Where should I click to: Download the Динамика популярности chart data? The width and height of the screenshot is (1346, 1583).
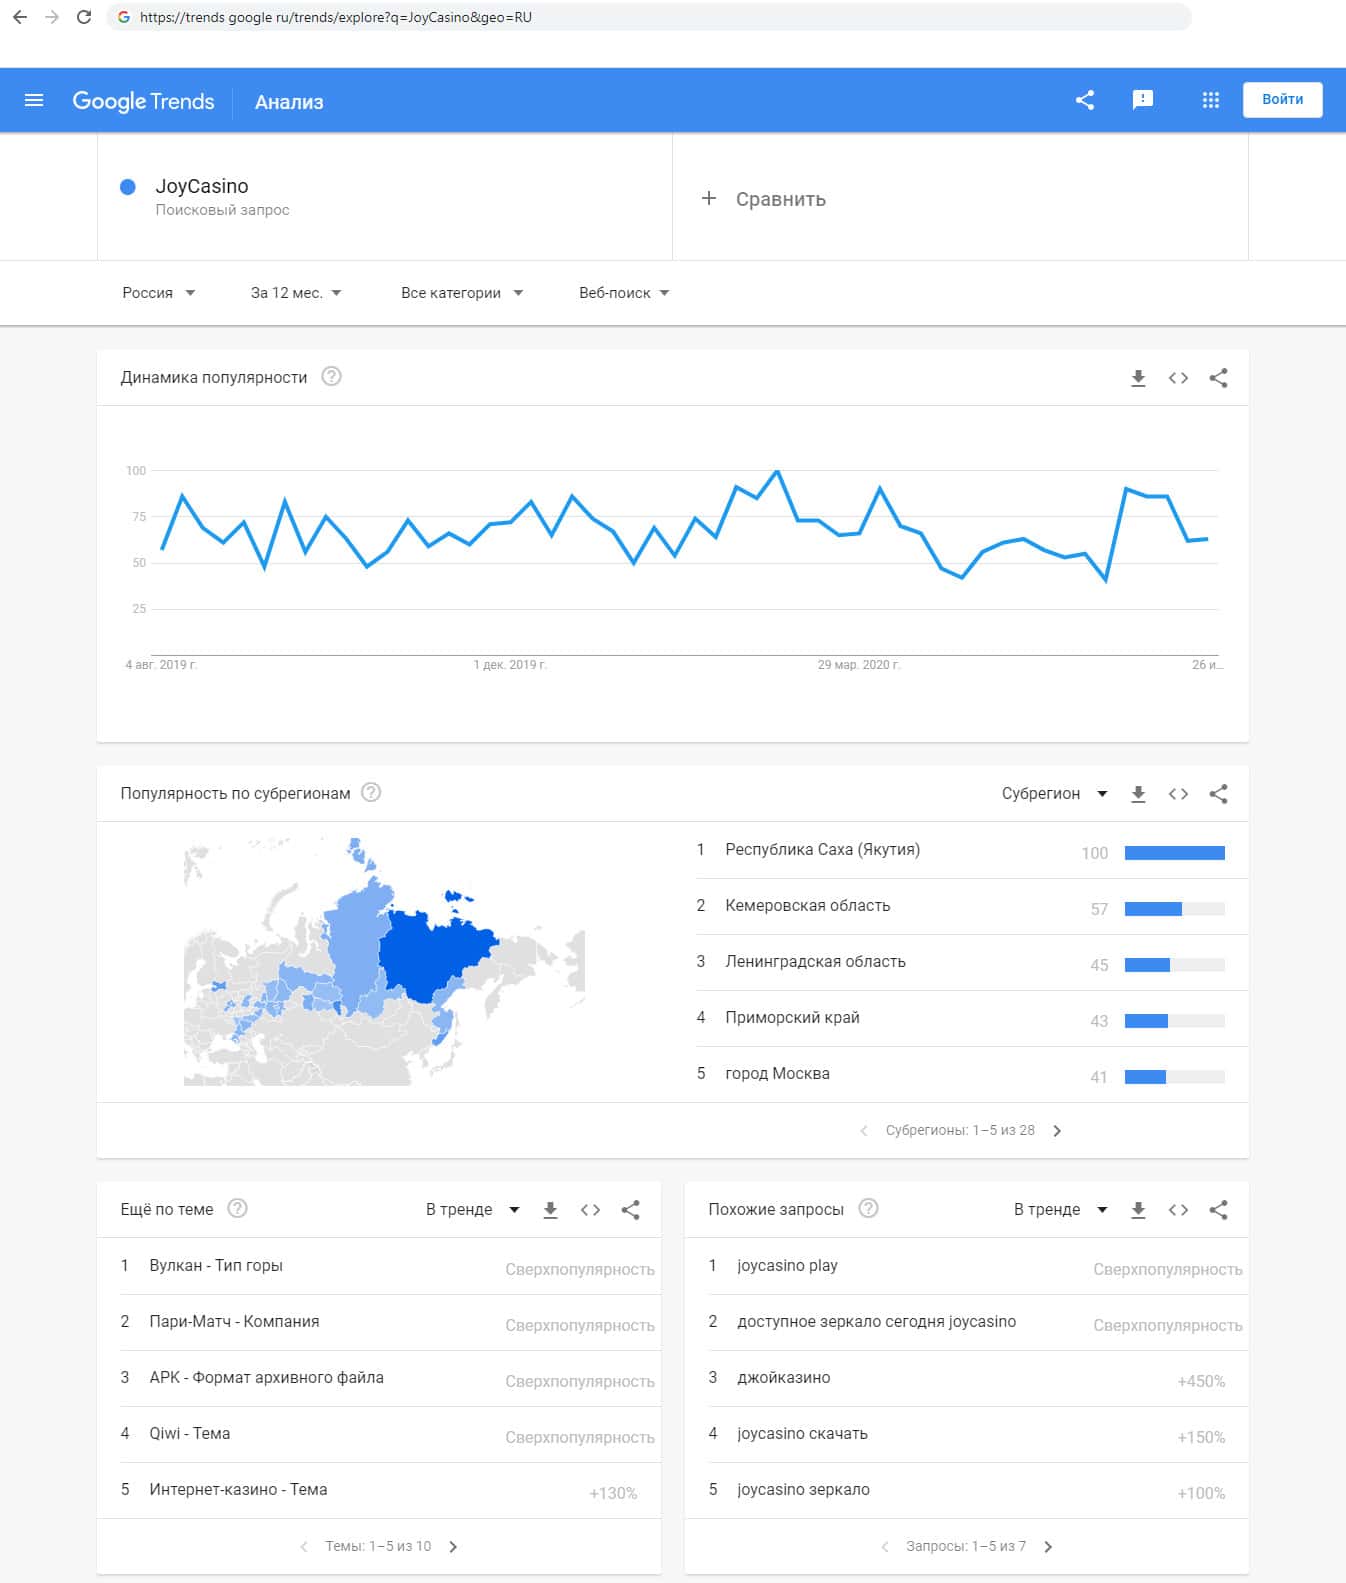pyautogui.click(x=1138, y=378)
